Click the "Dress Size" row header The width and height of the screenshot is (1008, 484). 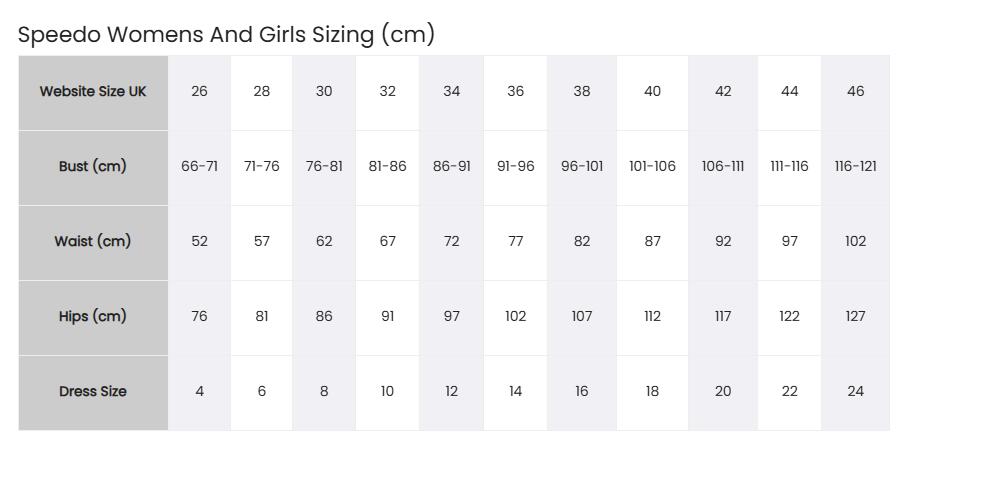[x=93, y=391]
